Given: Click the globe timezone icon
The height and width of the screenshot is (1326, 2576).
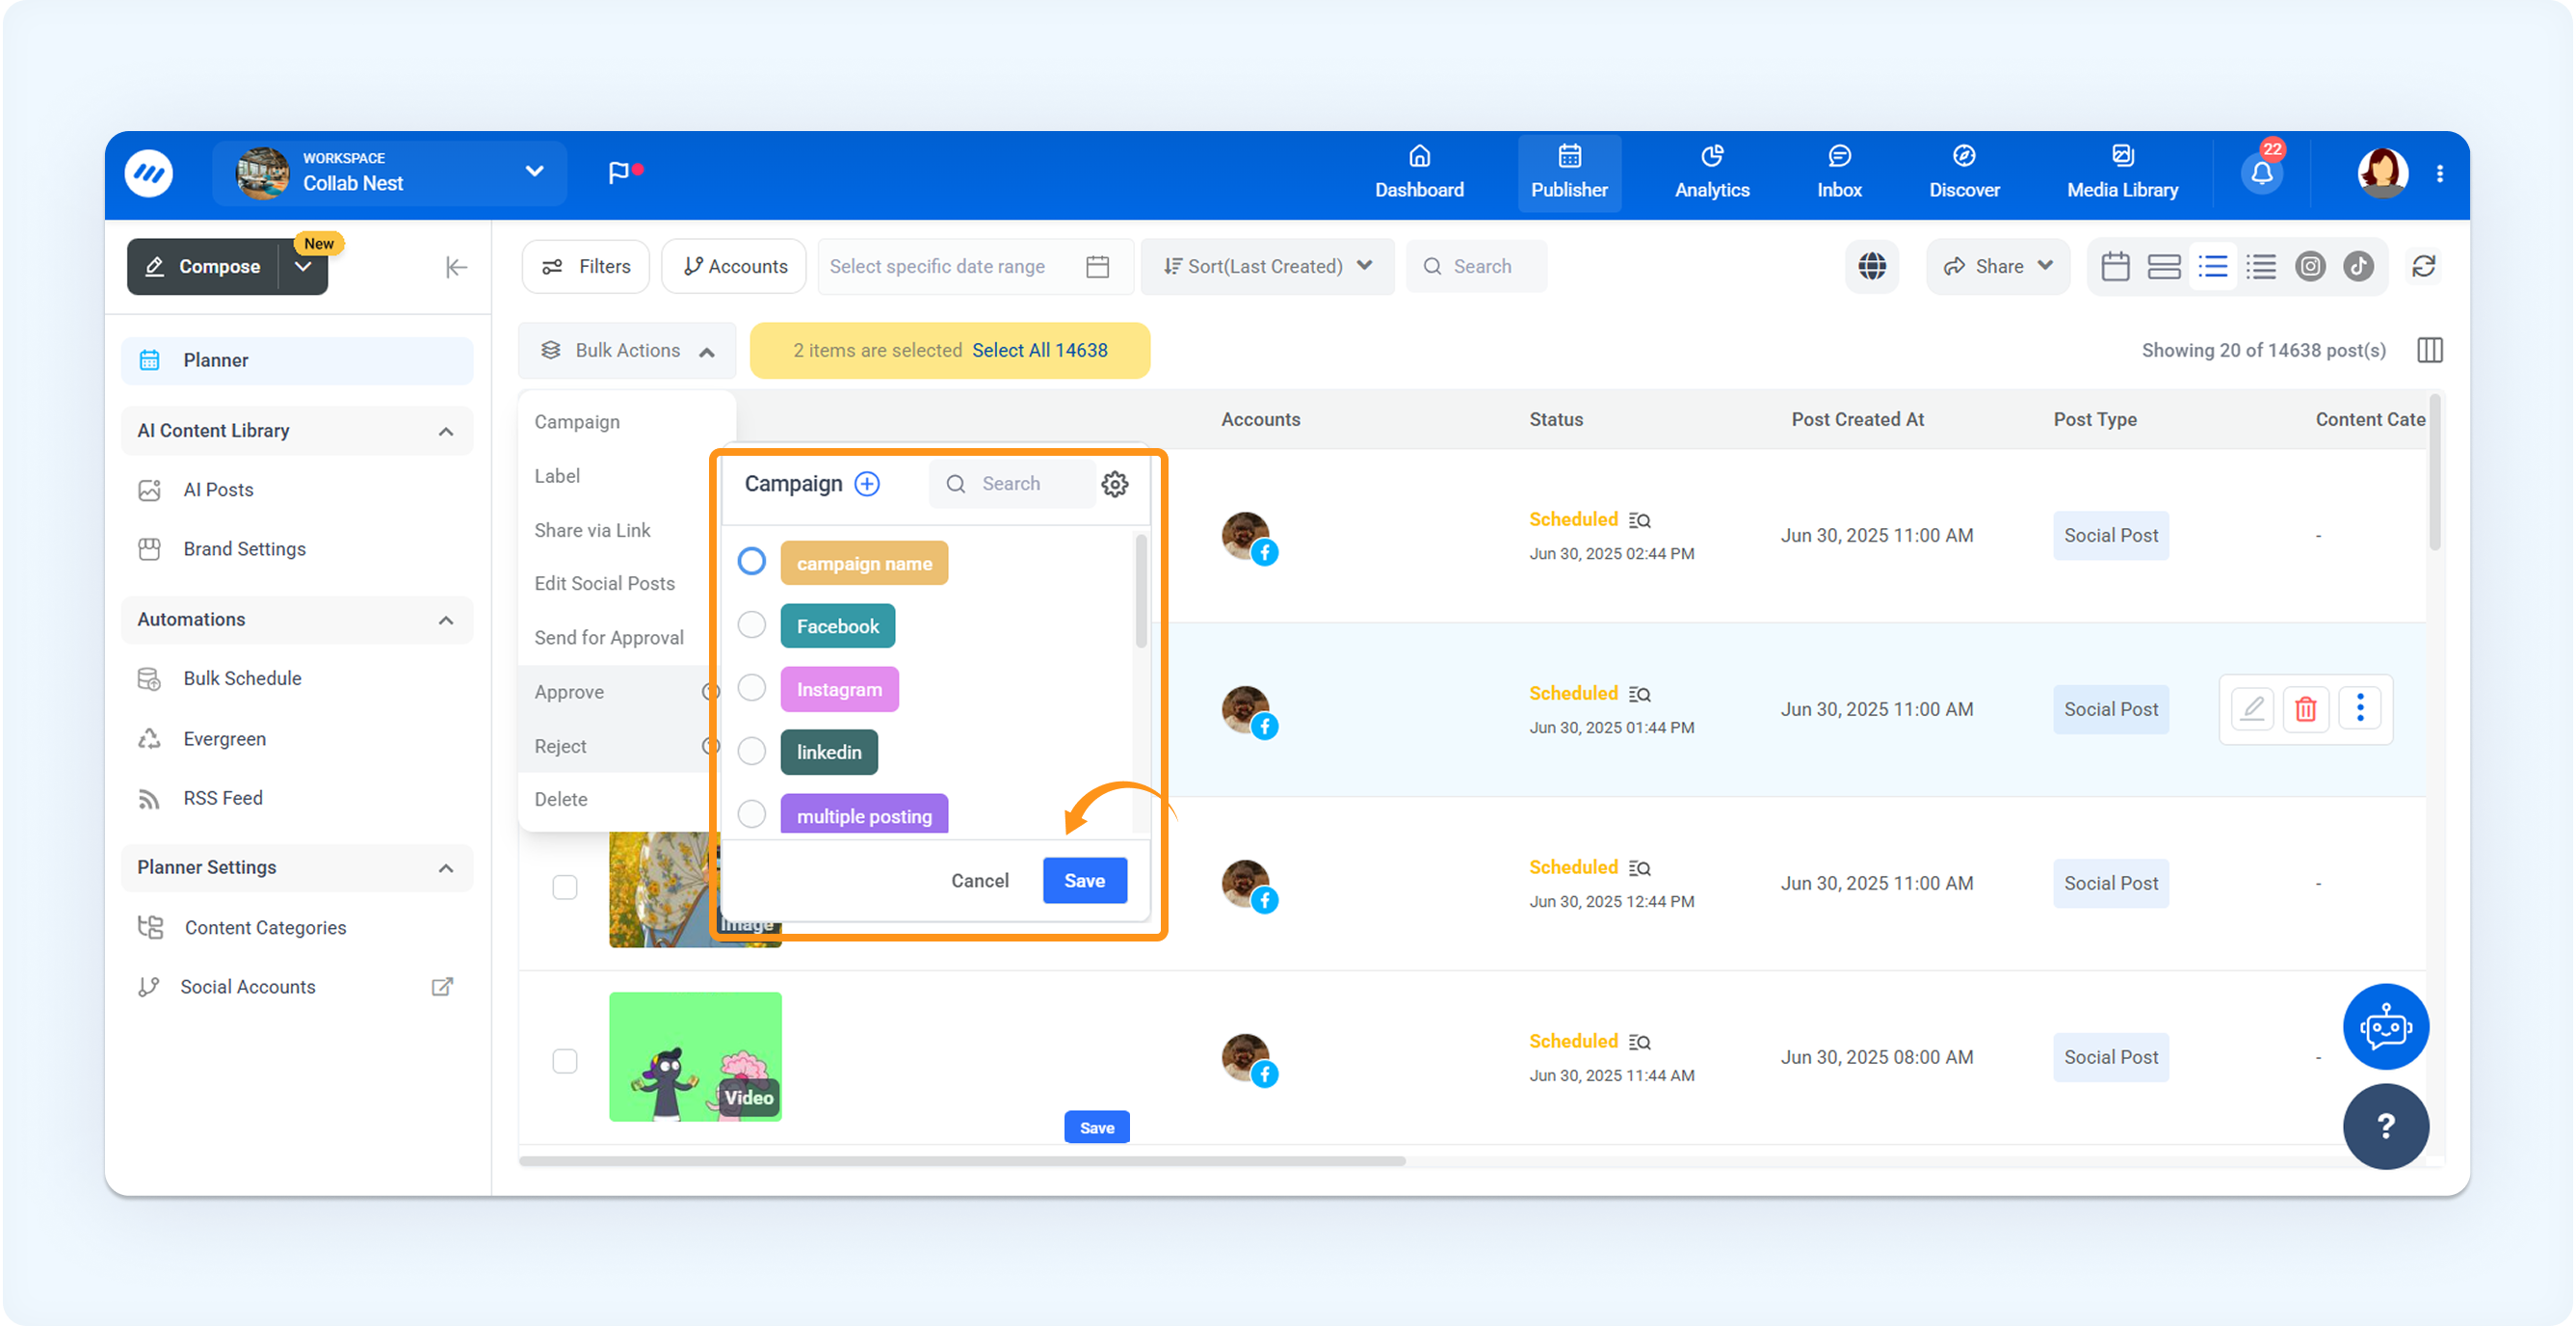Looking at the screenshot, I should (1872, 267).
